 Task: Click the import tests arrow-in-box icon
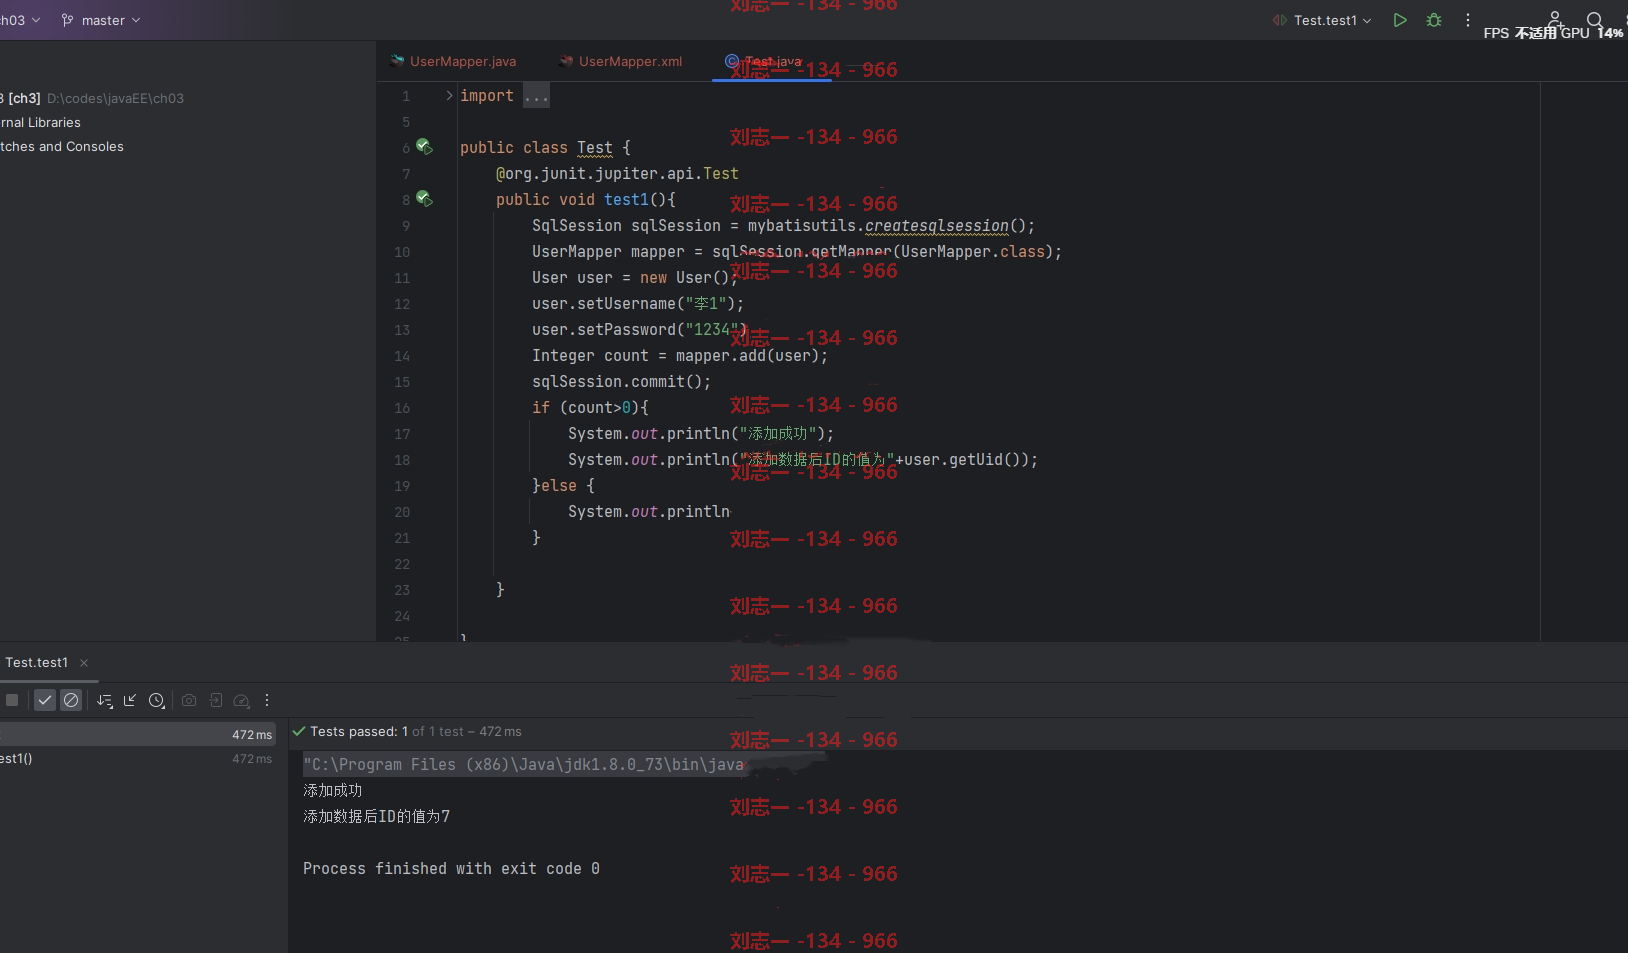coord(215,700)
